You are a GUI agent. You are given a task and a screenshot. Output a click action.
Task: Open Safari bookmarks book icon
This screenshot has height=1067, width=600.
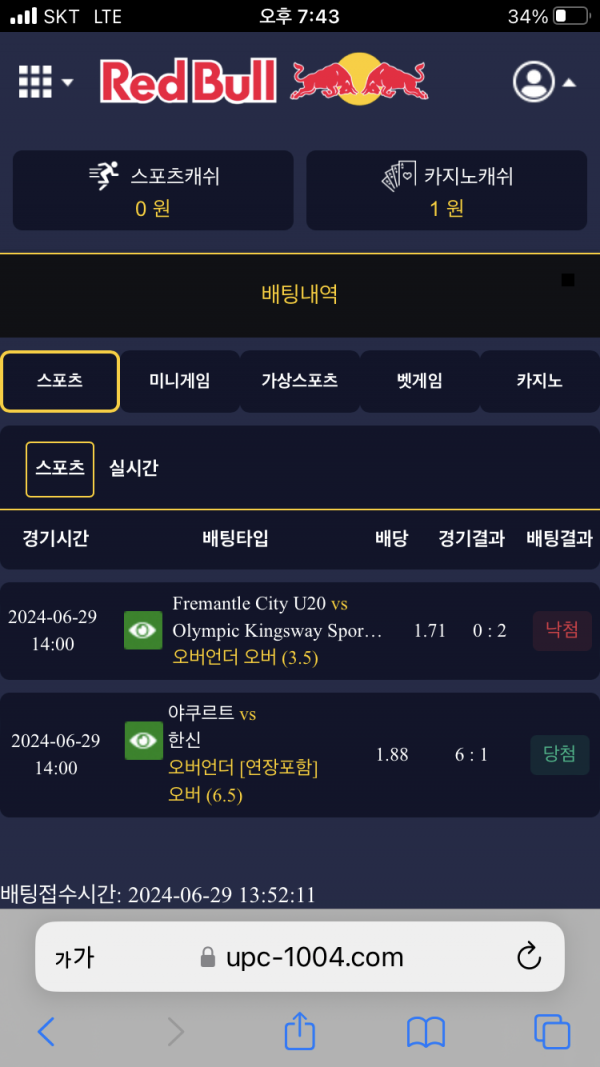(426, 1032)
